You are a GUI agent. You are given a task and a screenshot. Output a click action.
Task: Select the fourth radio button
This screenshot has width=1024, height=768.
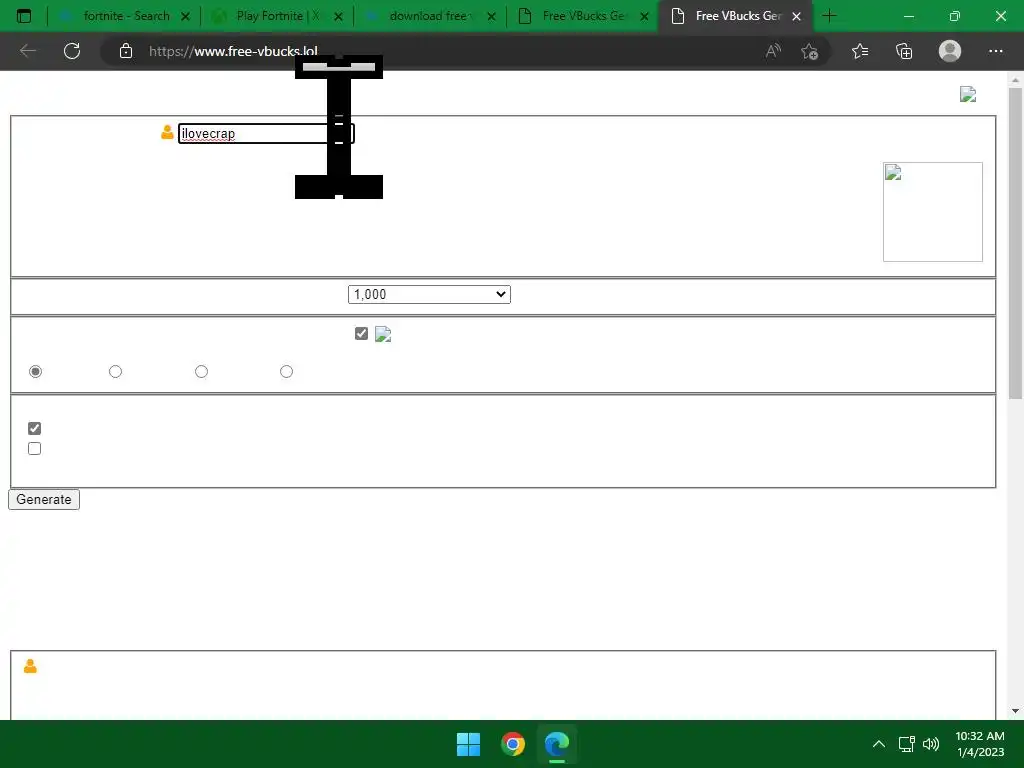[x=286, y=372]
